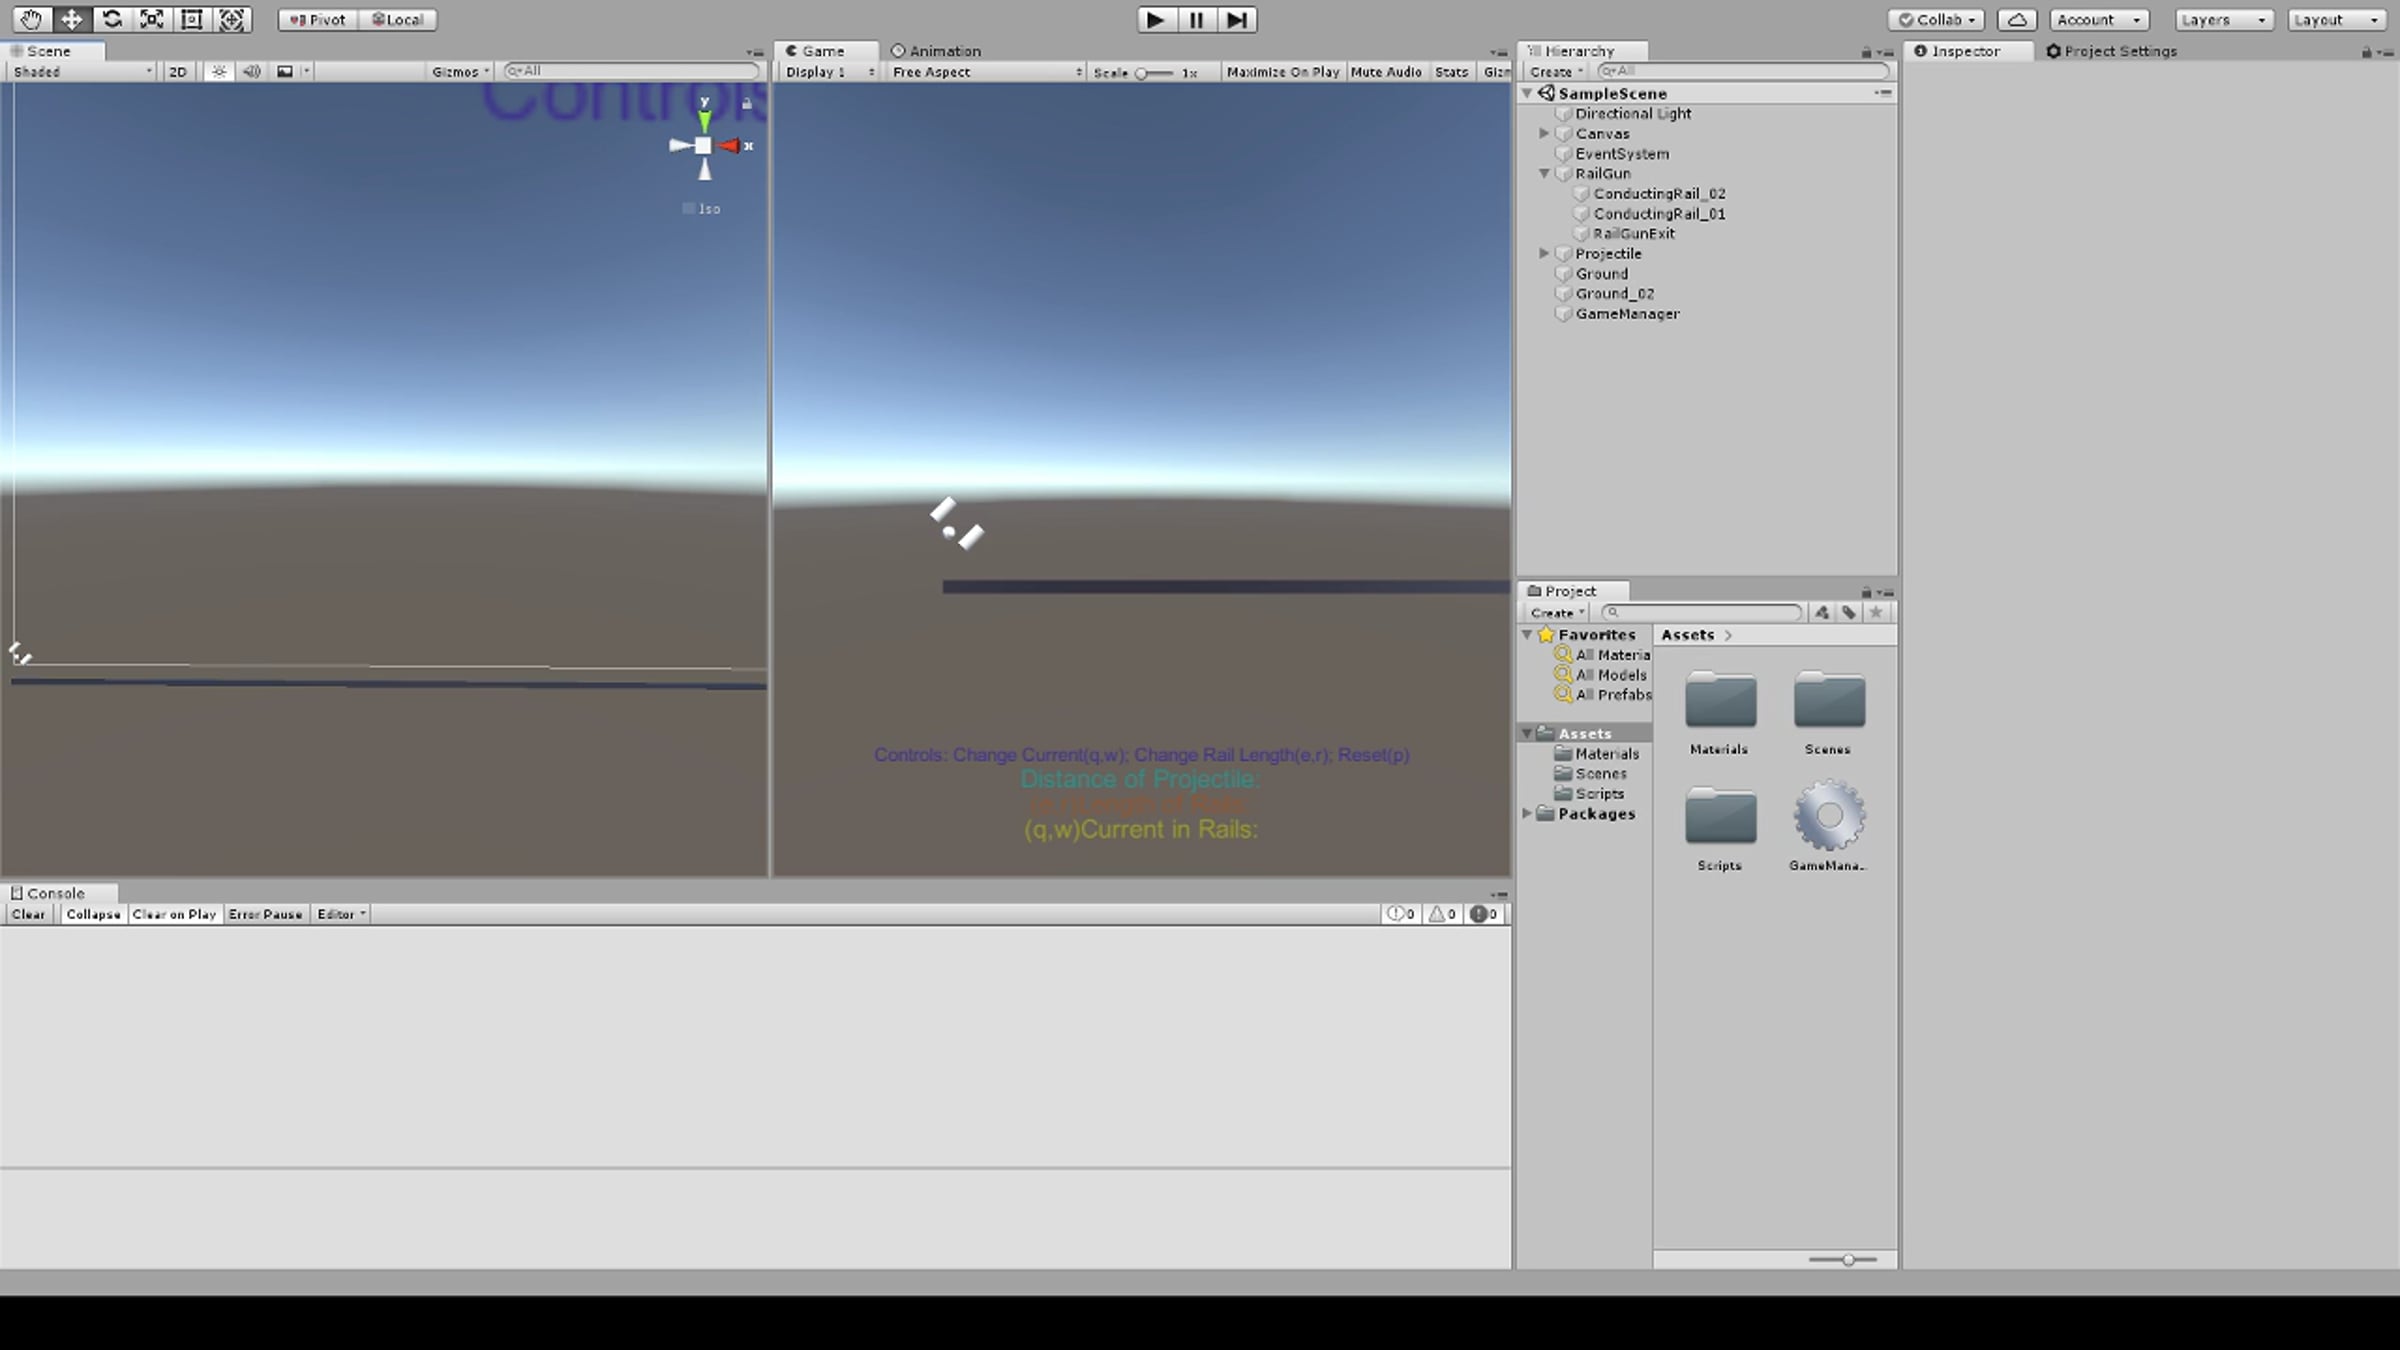Screen dimensions: 2400x1350
Task: Switch to the Project Settings tab
Action: pos(2111,51)
